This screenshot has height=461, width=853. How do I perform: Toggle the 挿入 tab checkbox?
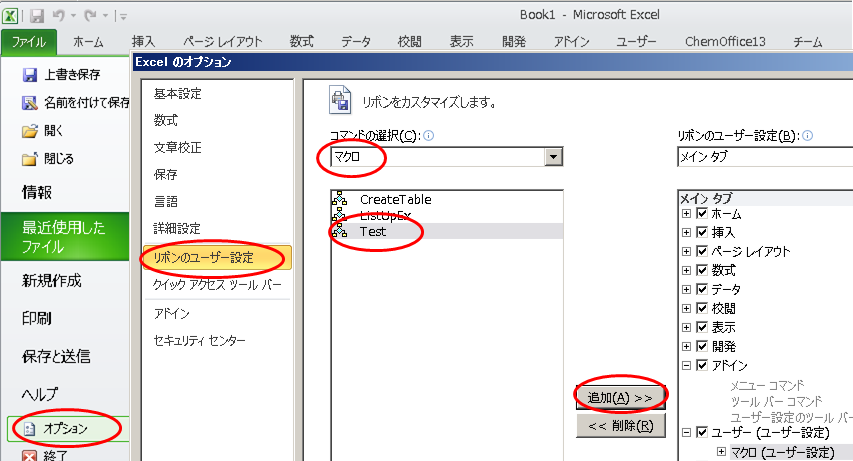(702, 232)
